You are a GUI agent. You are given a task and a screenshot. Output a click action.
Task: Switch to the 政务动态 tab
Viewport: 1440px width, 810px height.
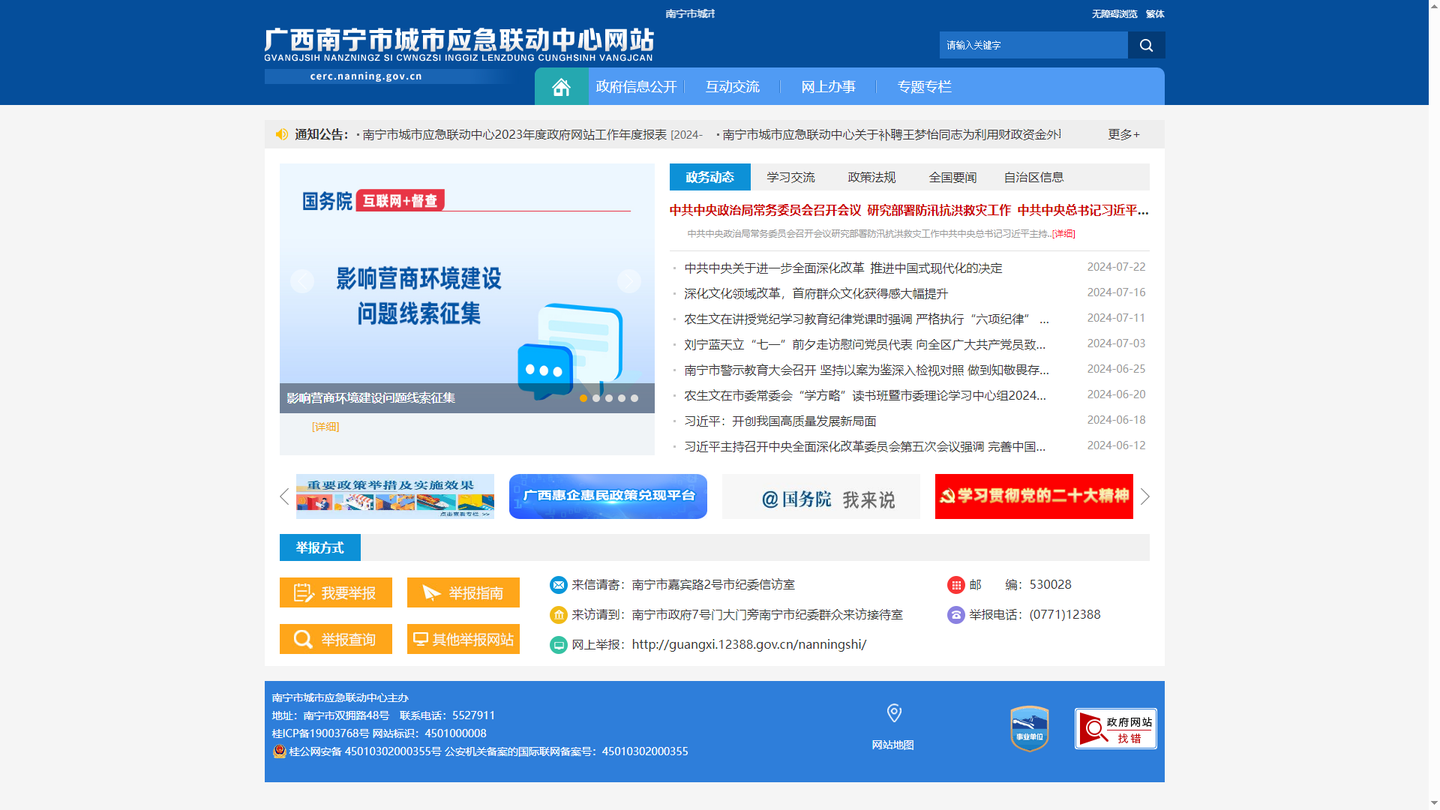[710, 177]
